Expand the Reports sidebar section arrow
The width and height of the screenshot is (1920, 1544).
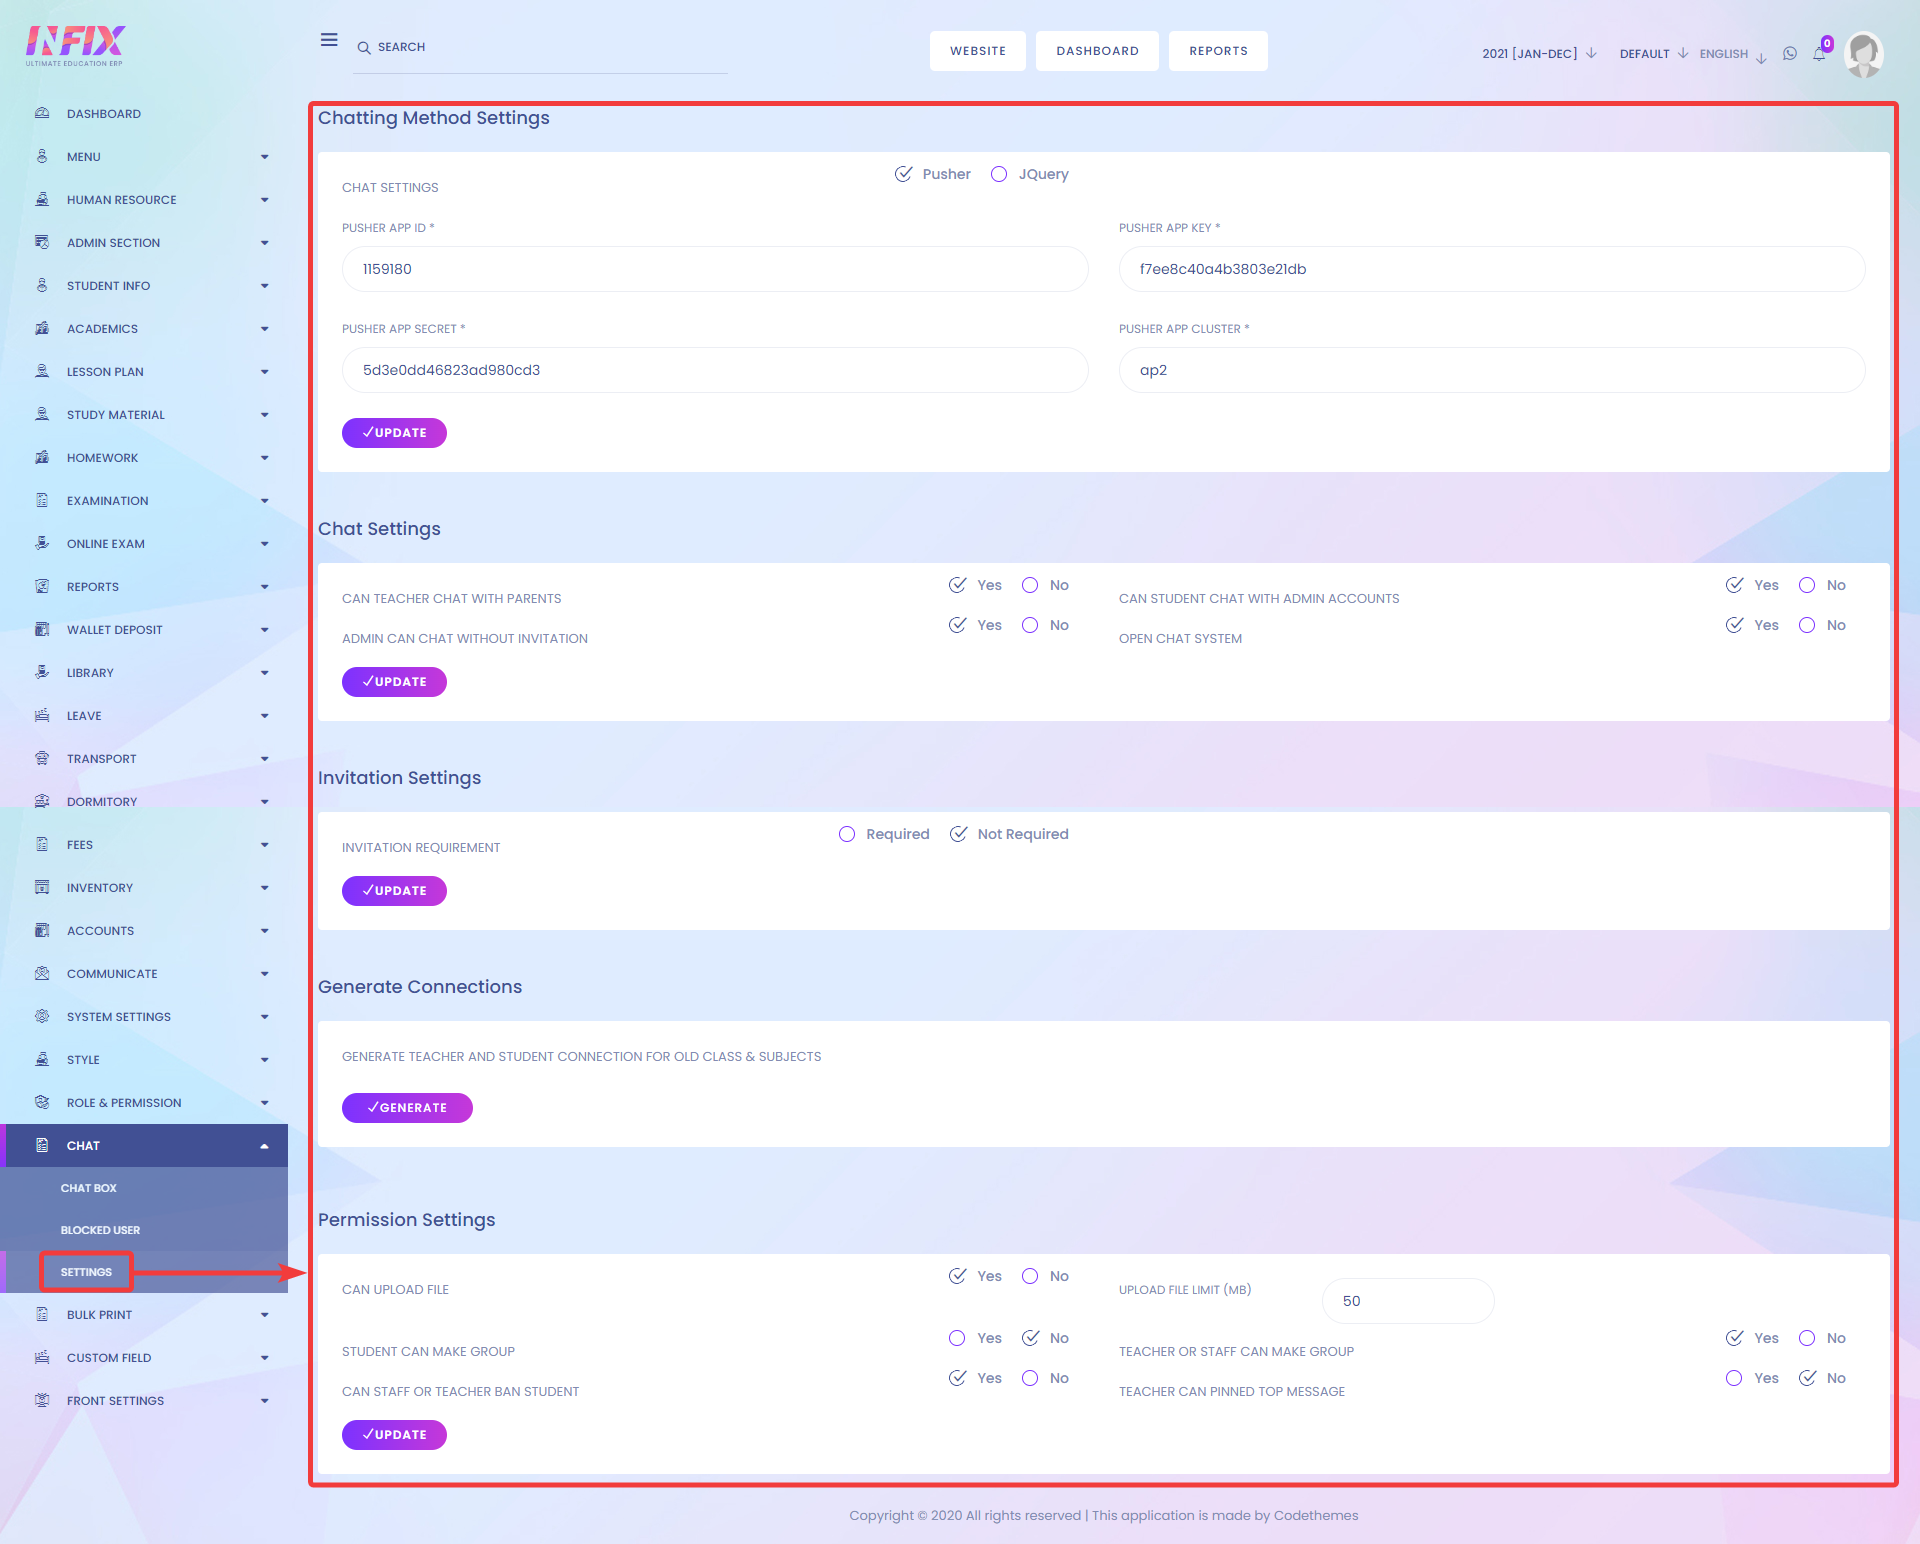[265, 587]
